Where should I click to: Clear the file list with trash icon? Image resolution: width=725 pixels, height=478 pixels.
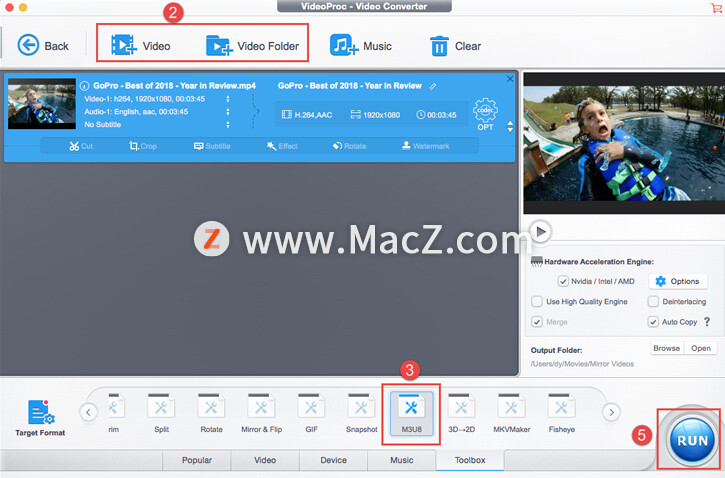coord(455,46)
